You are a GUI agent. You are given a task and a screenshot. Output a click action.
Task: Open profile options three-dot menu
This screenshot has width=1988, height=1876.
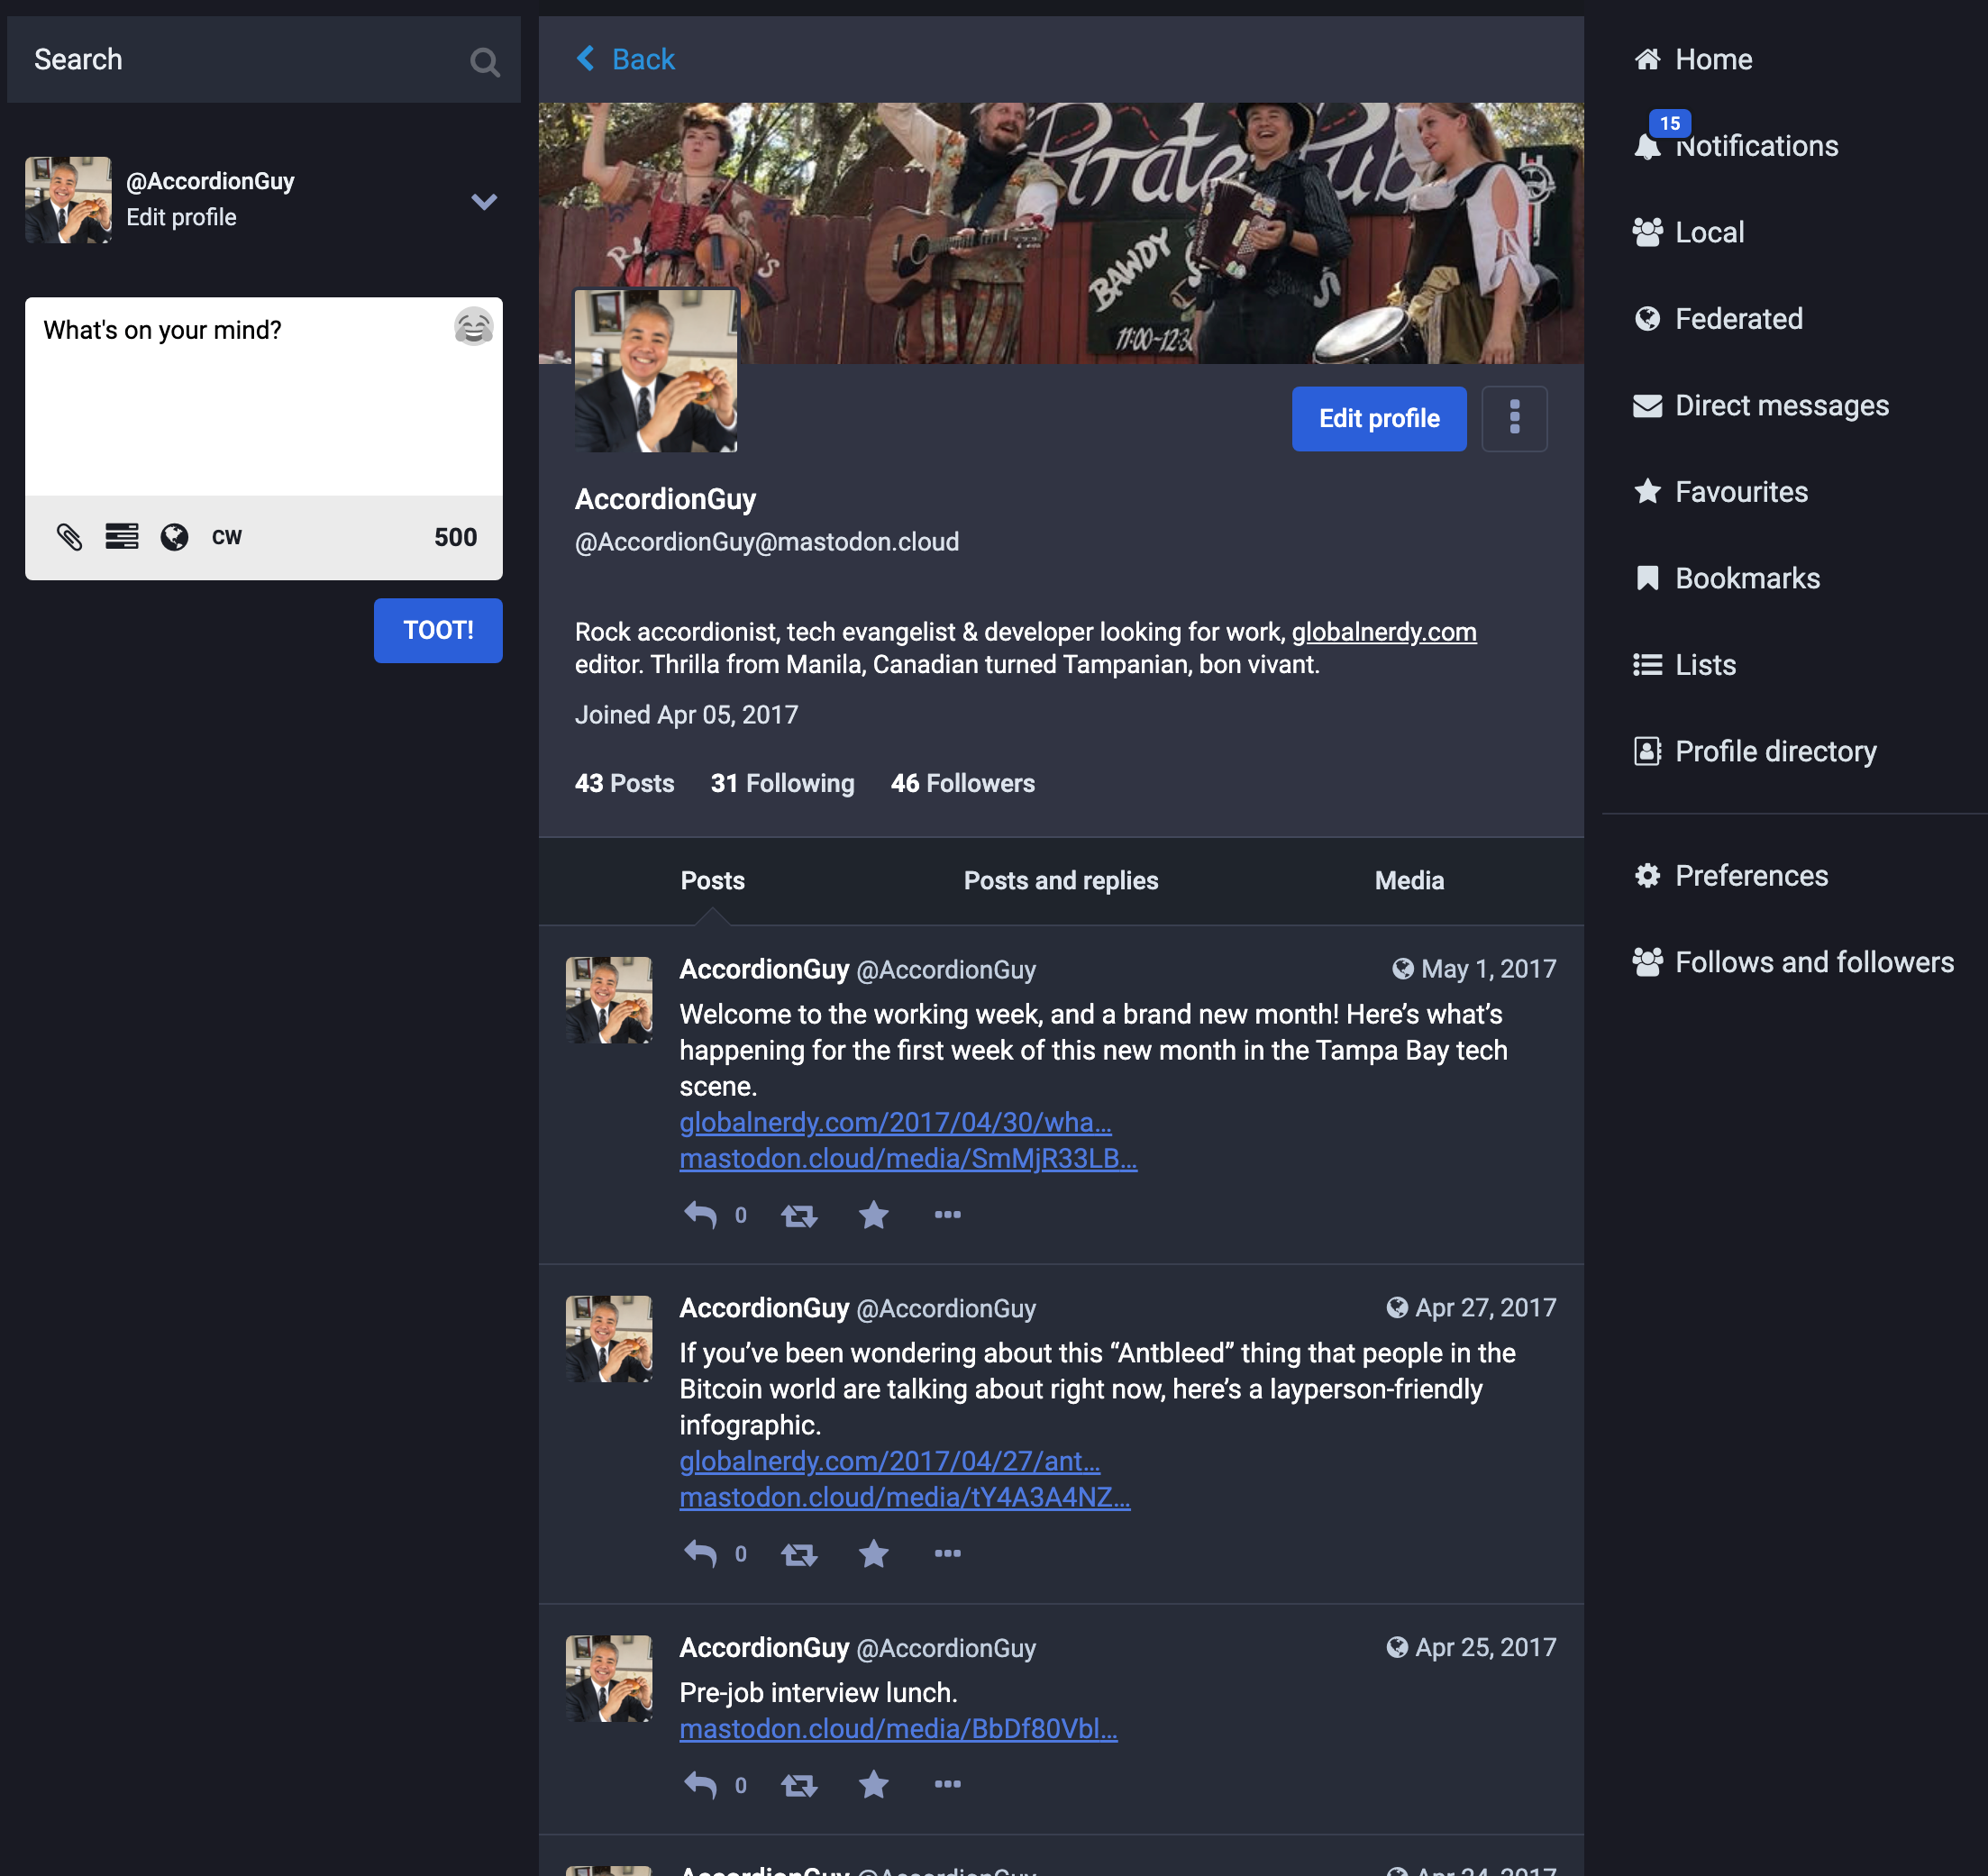(x=1514, y=418)
